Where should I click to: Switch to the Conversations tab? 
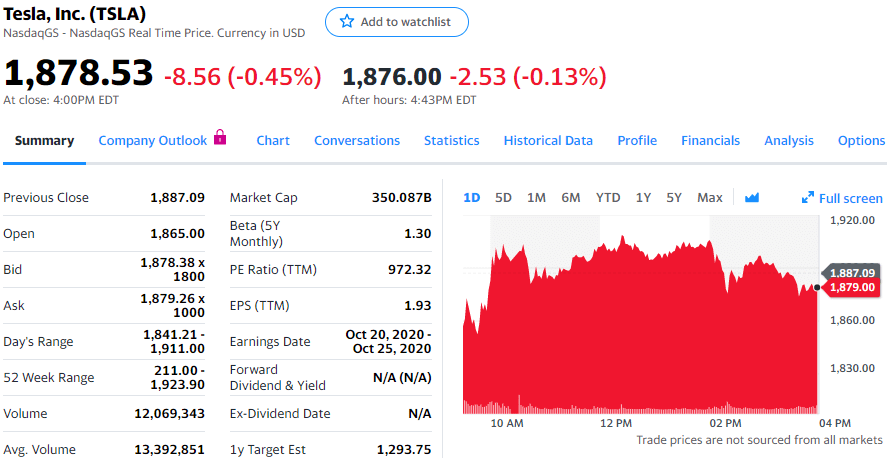pyautogui.click(x=357, y=141)
